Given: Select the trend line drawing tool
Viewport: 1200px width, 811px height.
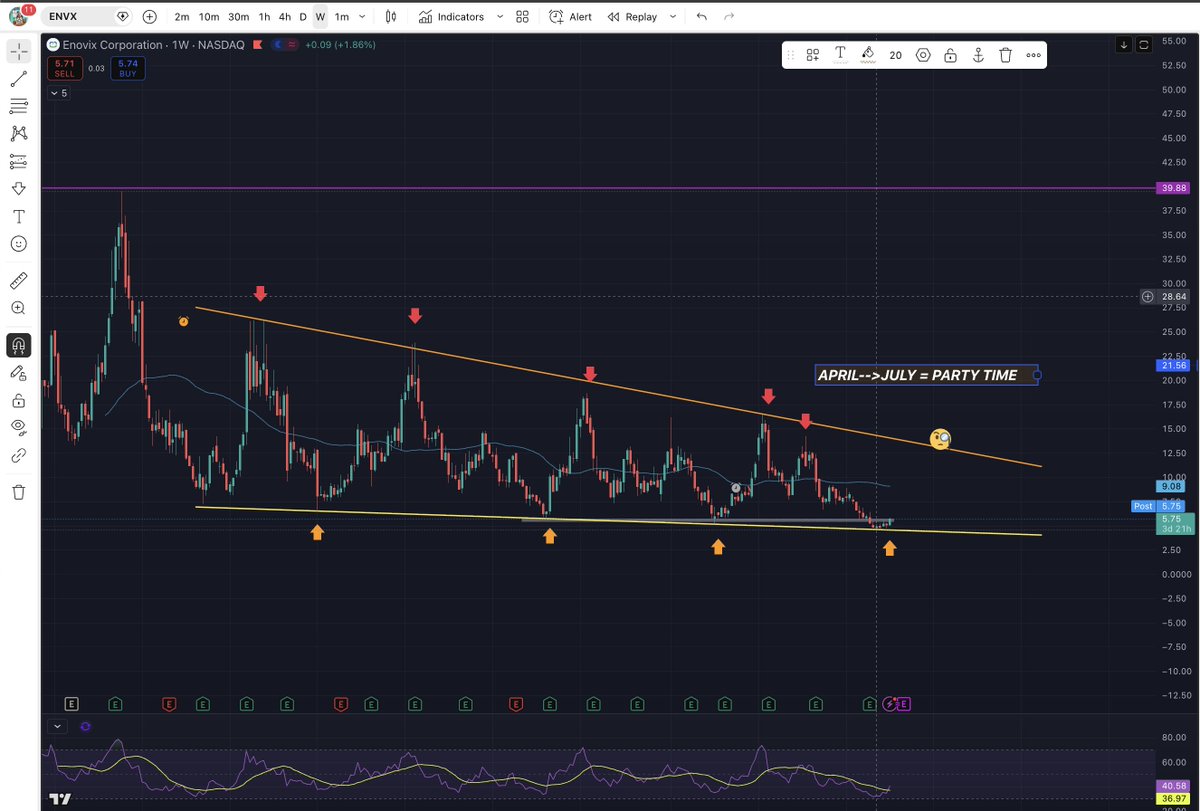Looking at the screenshot, I should pyautogui.click(x=18, y=79).
